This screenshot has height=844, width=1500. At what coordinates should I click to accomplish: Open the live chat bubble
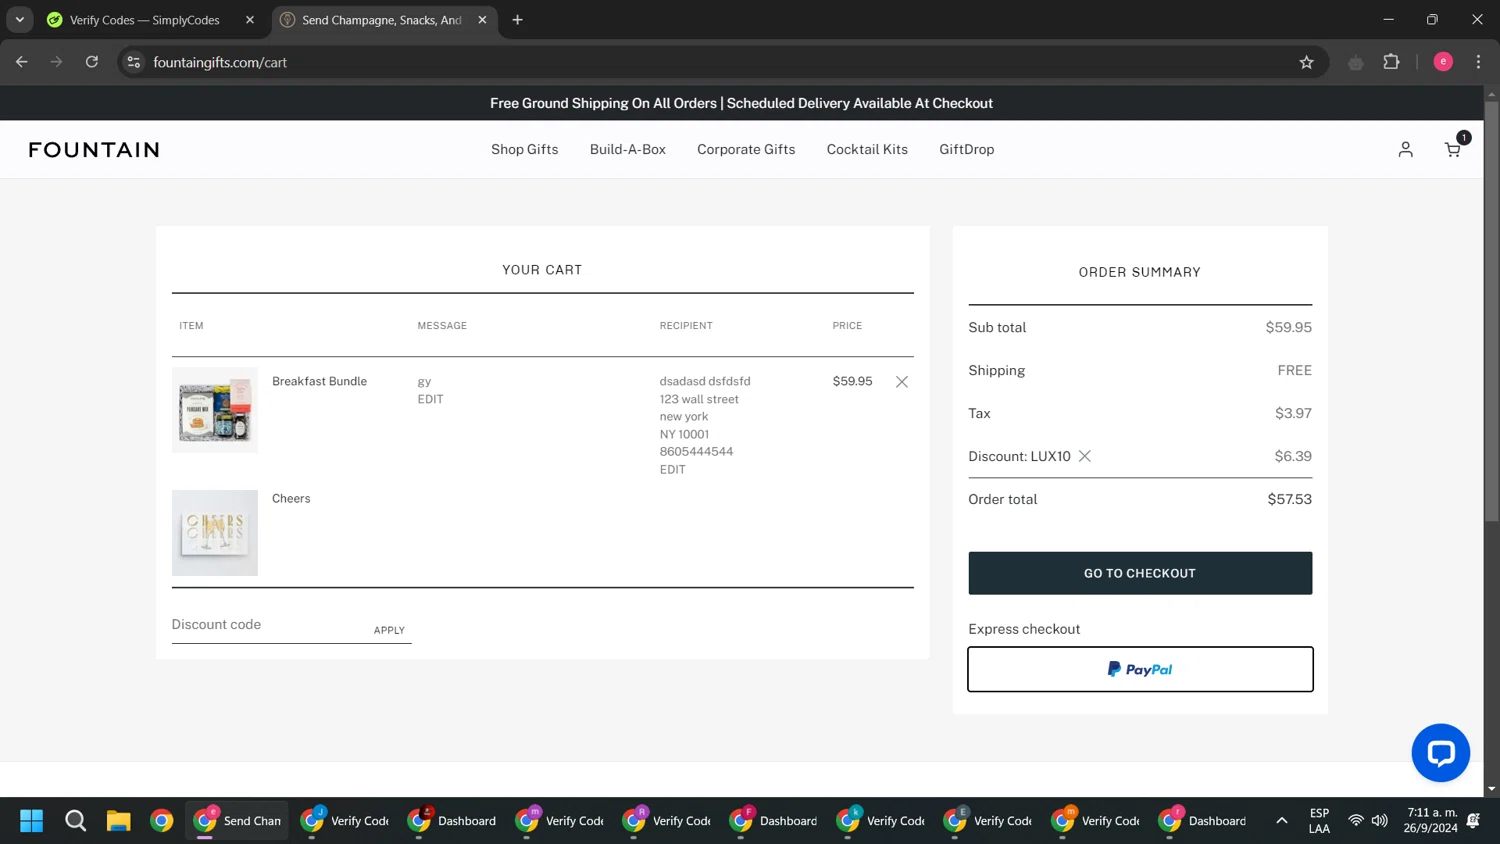coord(1440,753)
